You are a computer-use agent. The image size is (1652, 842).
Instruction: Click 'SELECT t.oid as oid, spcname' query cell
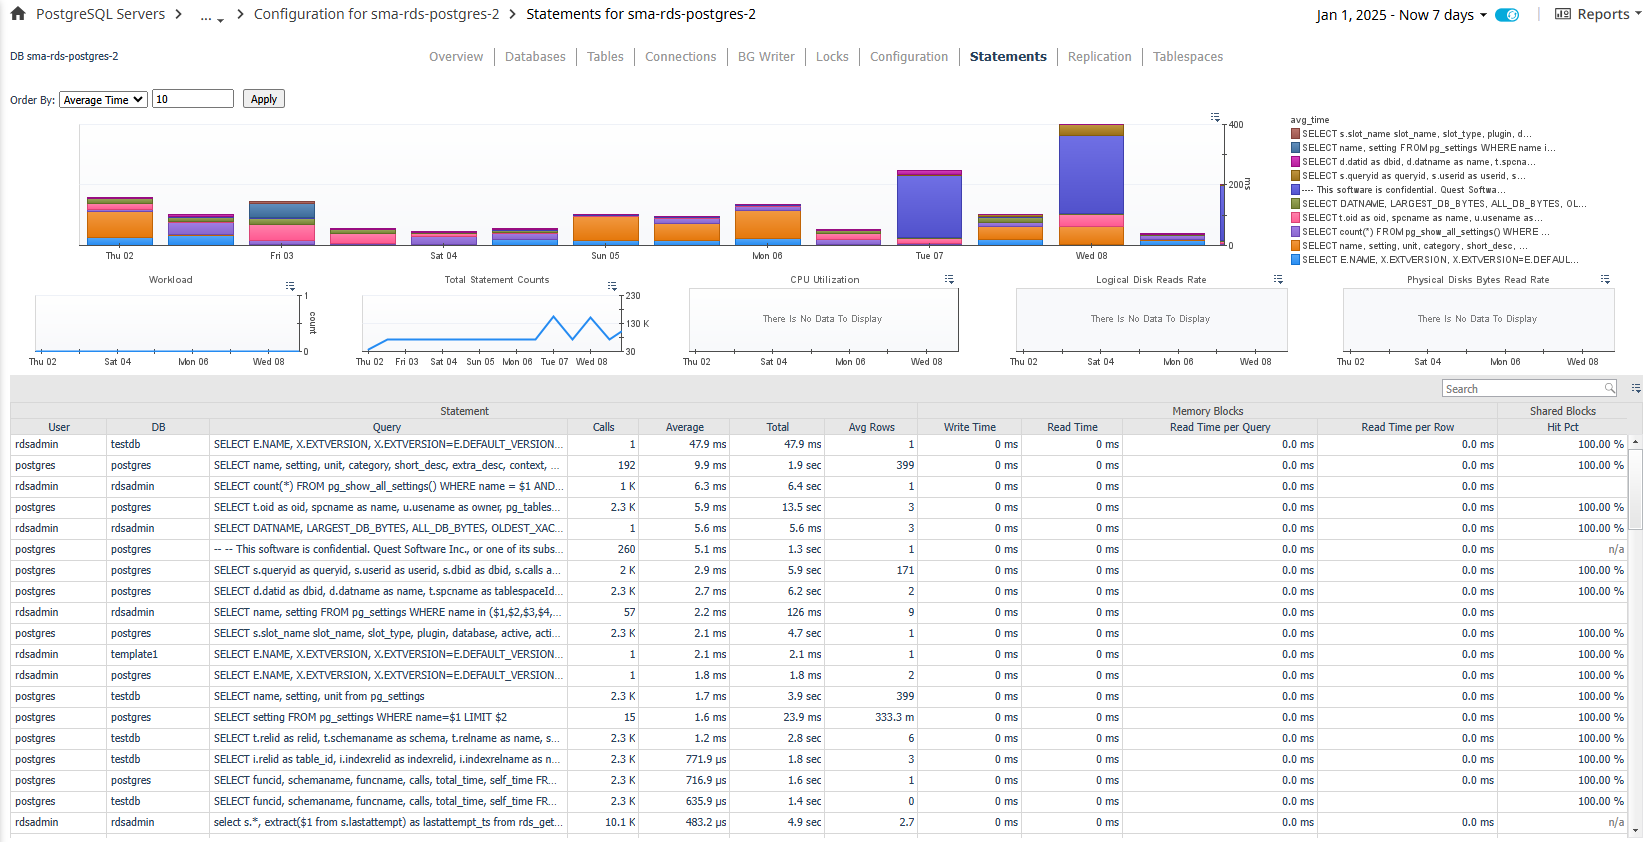pos(388,507)
